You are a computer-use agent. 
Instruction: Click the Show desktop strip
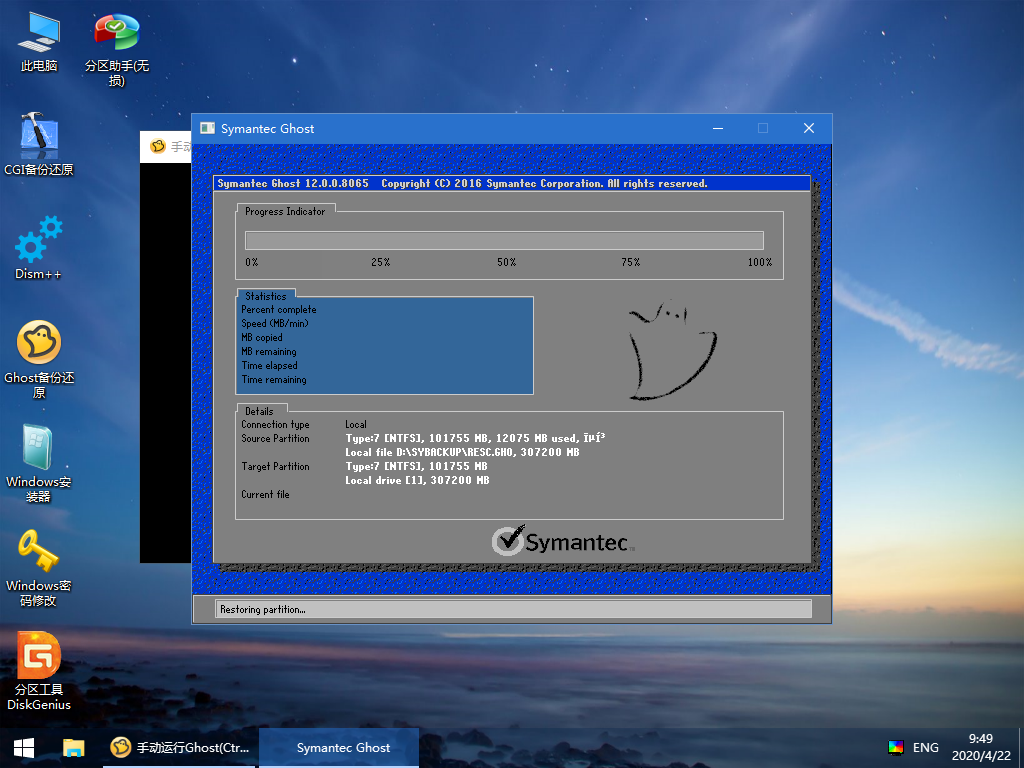click(1021, 748)
